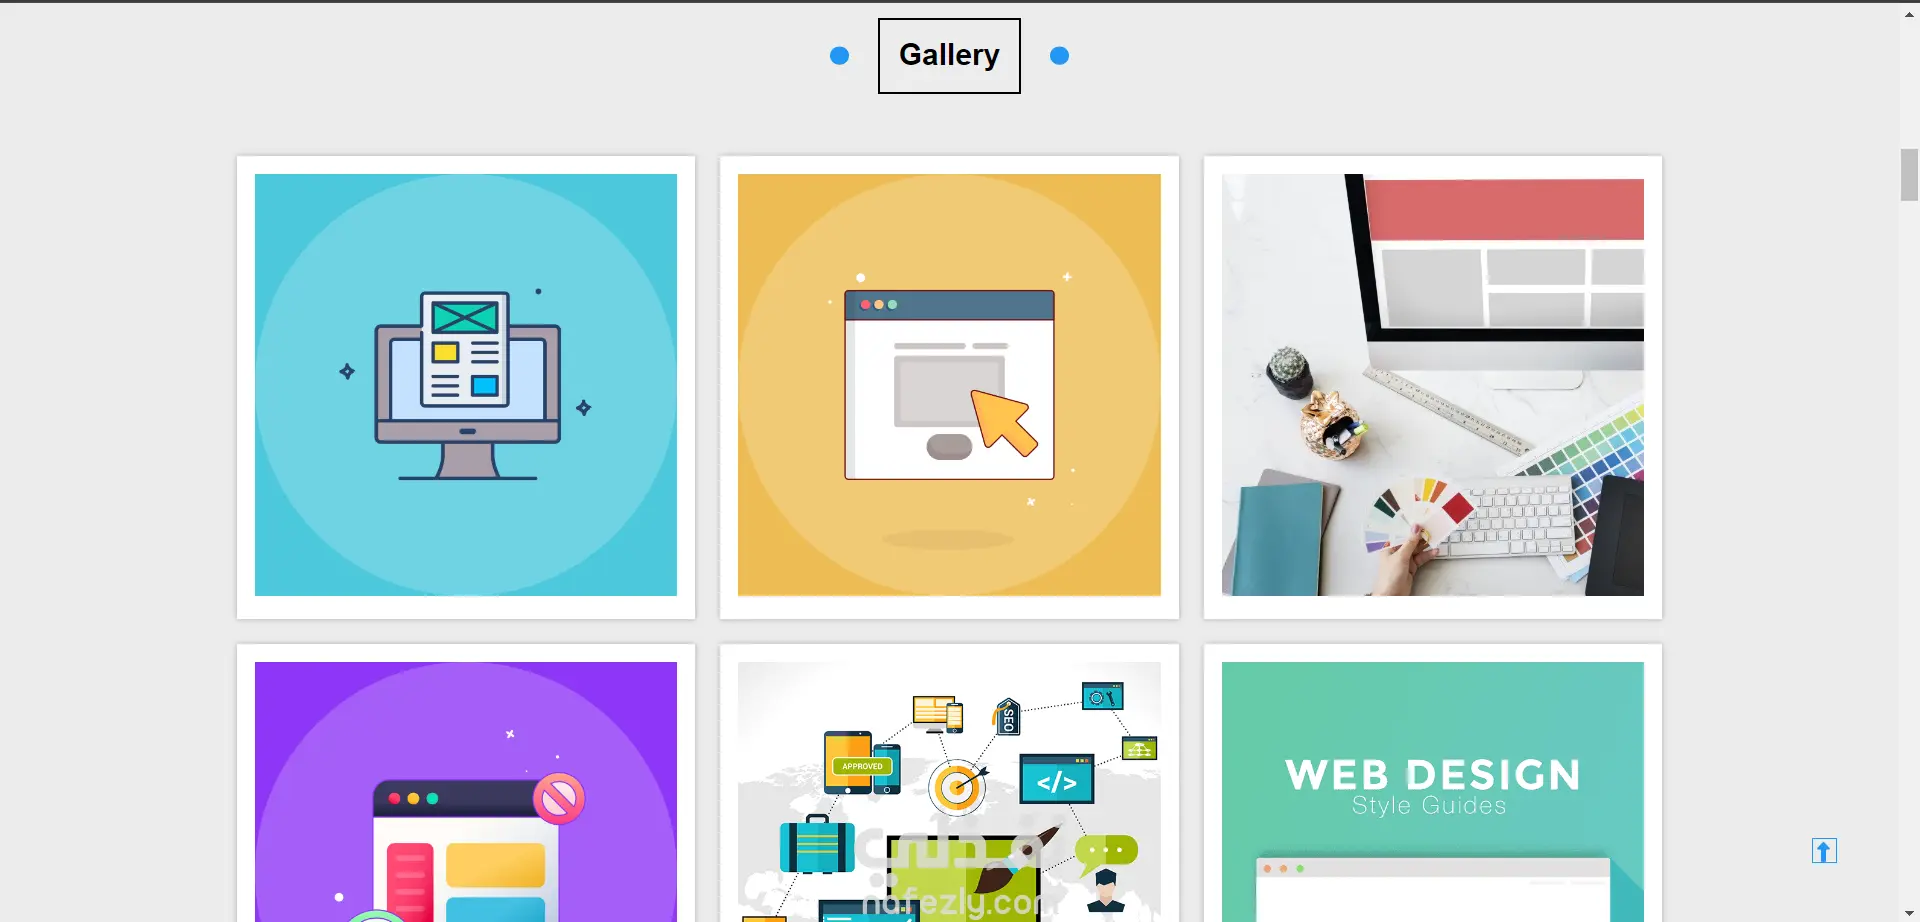The height and width of the screenshot is (922, 1920).
Task: Click the scrollbar down arrow
Action: click(1910, 912)
